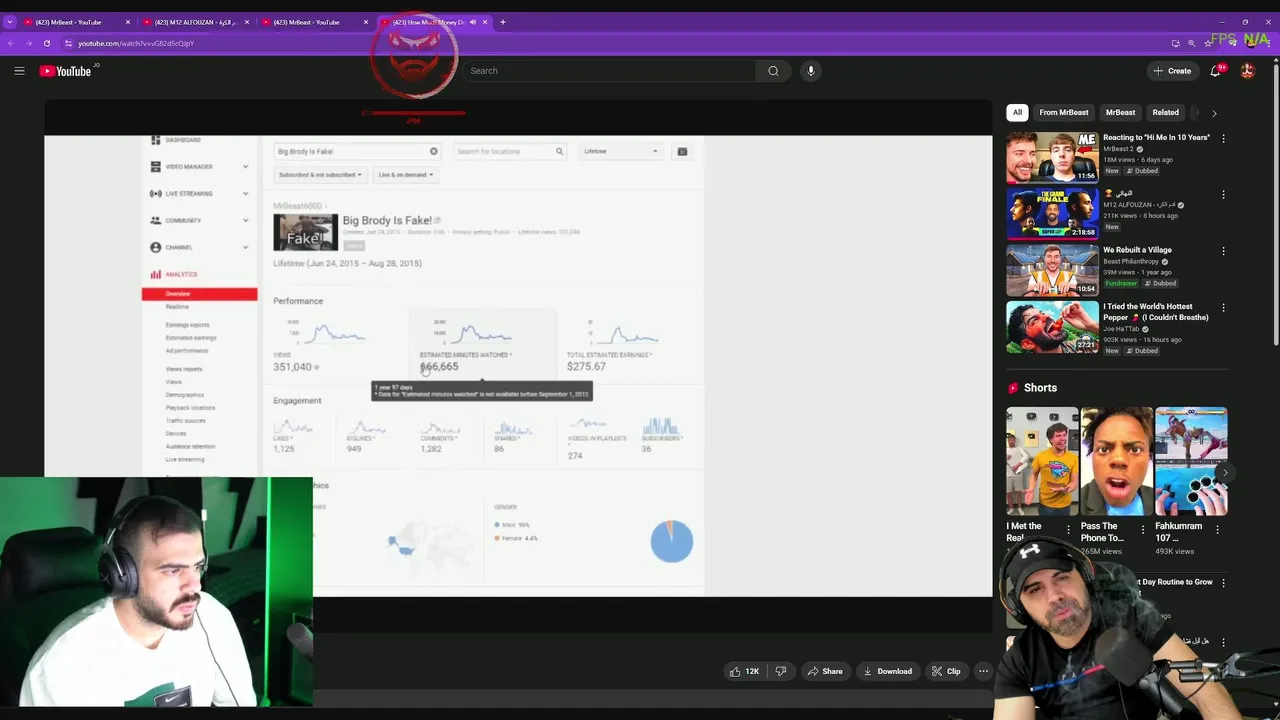Open options for World's Hottest Pepper video
Screen dimensions: 1280x720
coord(1223,308)
